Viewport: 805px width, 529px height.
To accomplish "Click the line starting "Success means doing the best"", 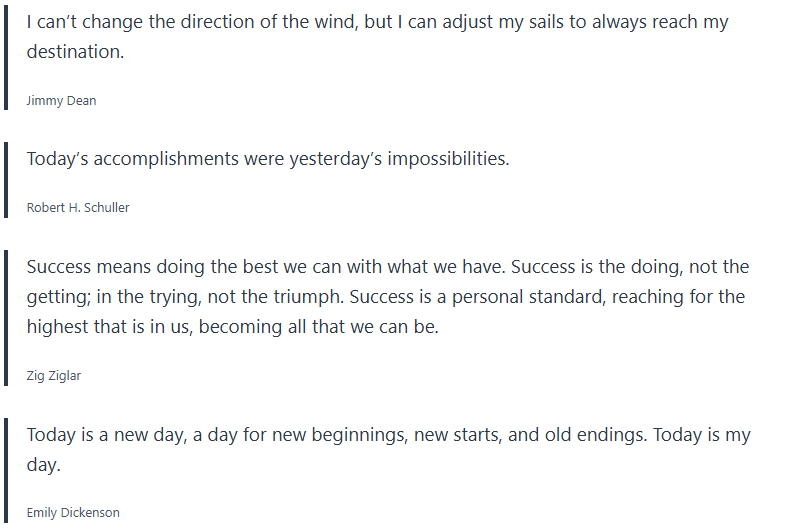I will [387, 267].
